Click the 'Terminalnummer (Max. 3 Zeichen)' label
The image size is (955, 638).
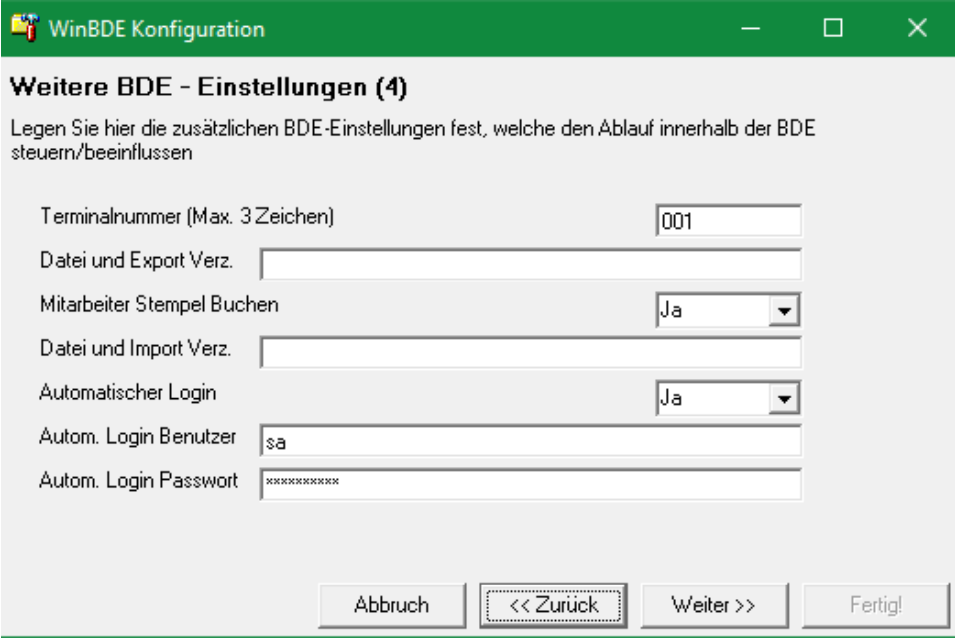click(186, 216)
